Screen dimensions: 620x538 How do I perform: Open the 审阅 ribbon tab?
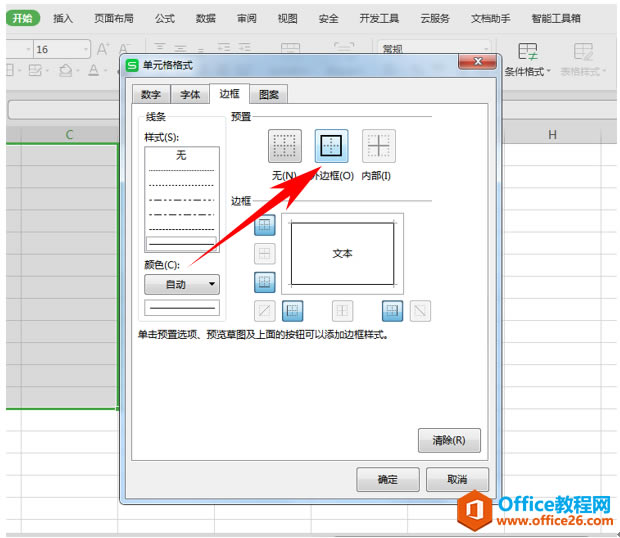coord(247,18)
